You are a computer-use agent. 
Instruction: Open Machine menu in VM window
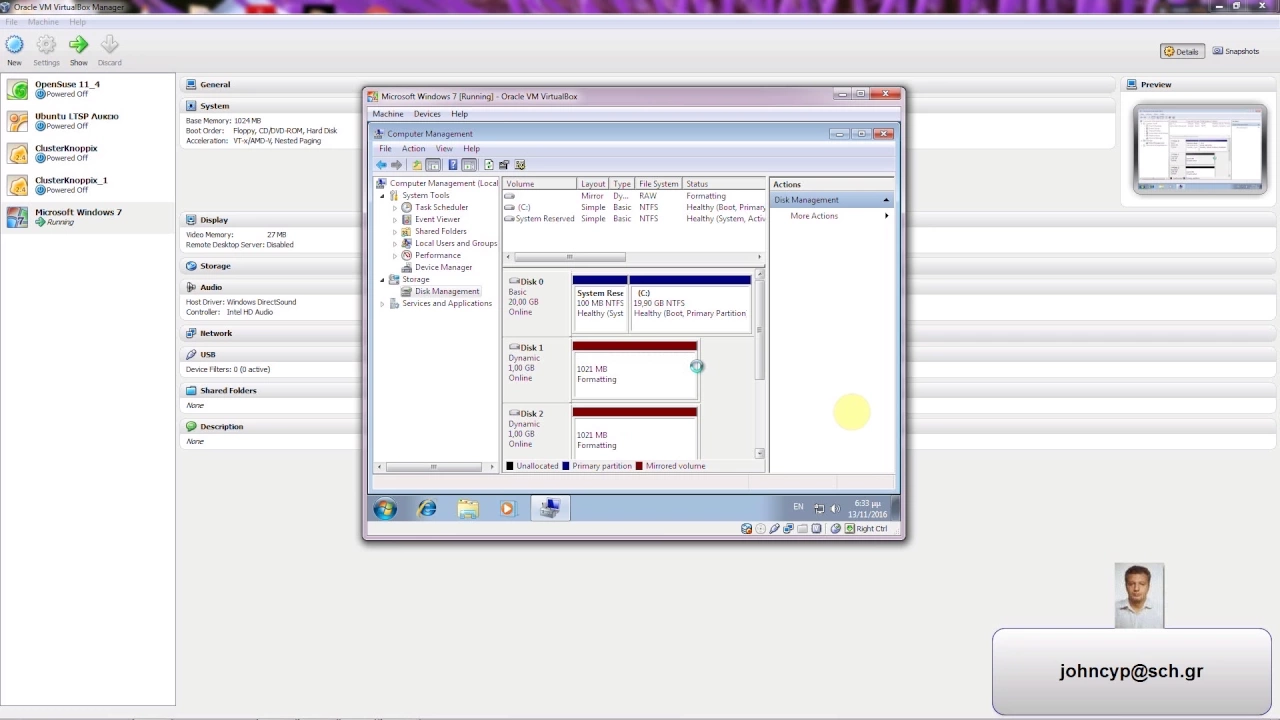click(388, 114)
